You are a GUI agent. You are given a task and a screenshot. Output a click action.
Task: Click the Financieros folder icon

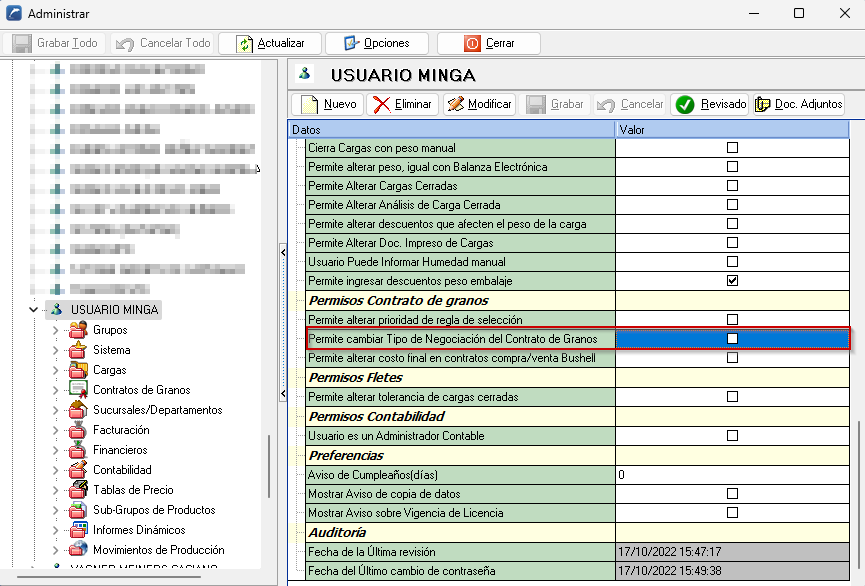(78, 450)
